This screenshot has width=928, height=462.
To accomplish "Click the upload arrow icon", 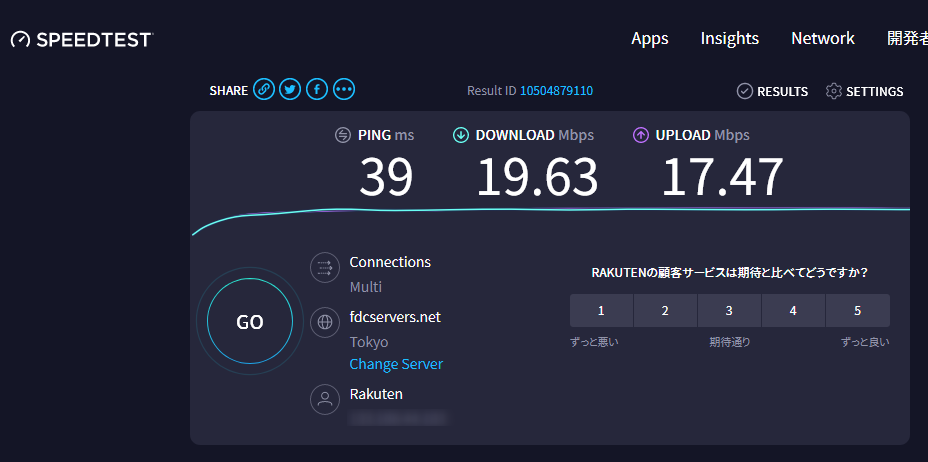I will pos(640,135).
